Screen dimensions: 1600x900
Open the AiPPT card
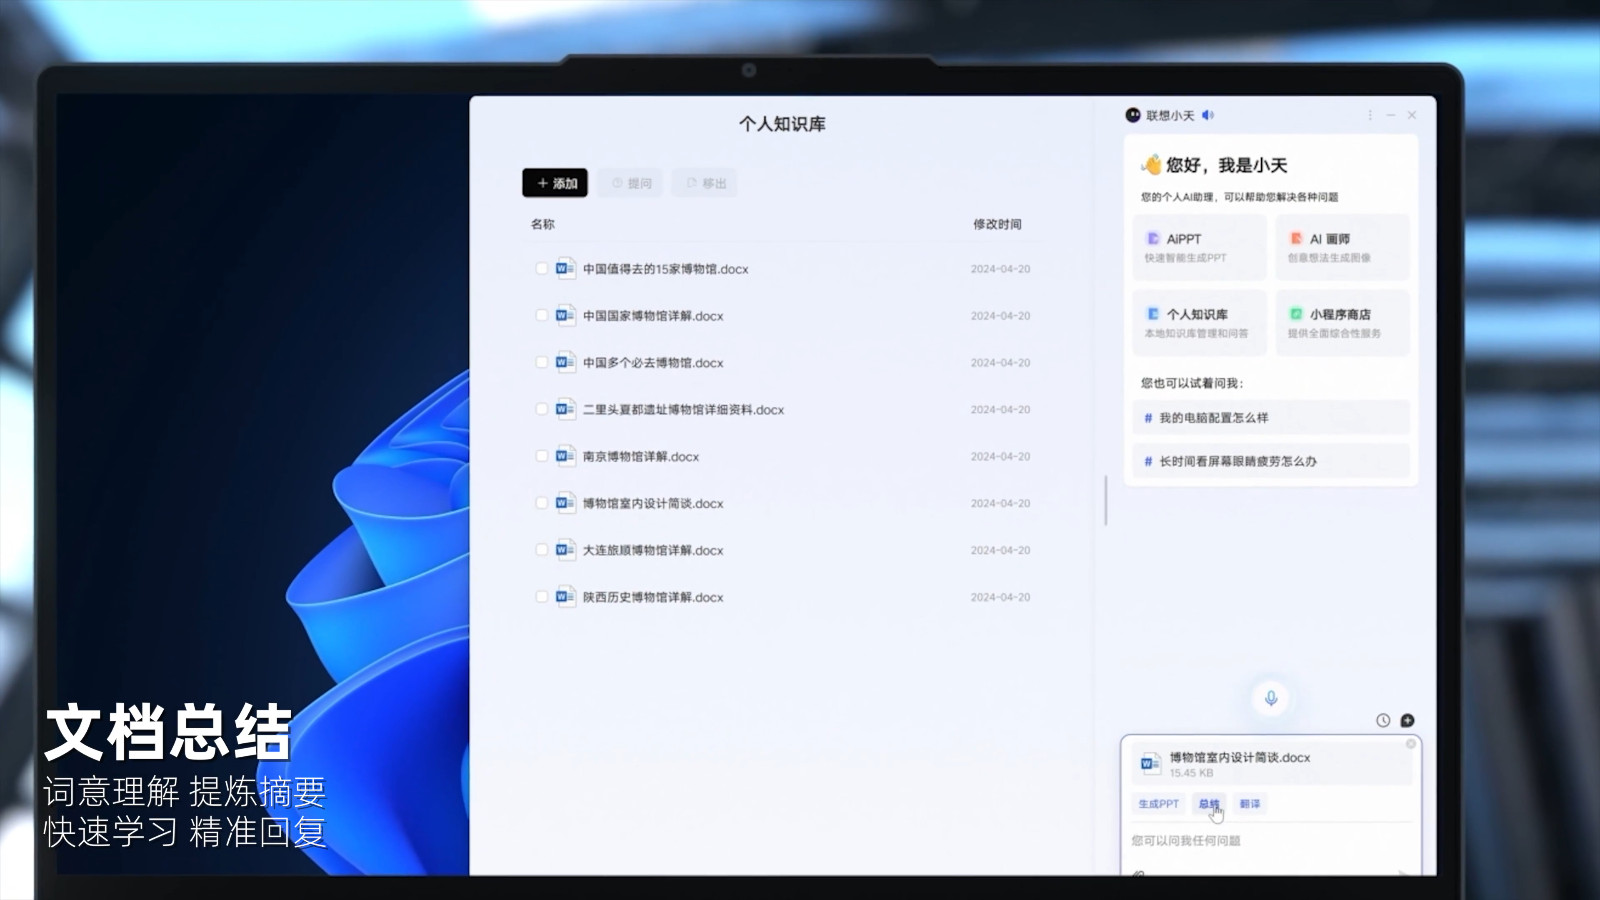[1200, 247]
